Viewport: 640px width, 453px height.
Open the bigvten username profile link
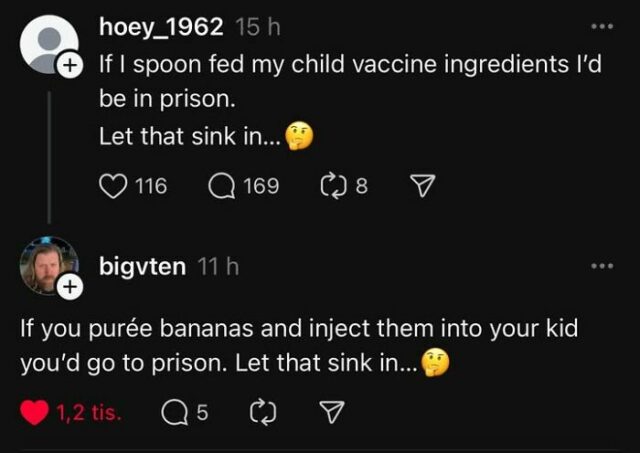[x=142, y=268]
